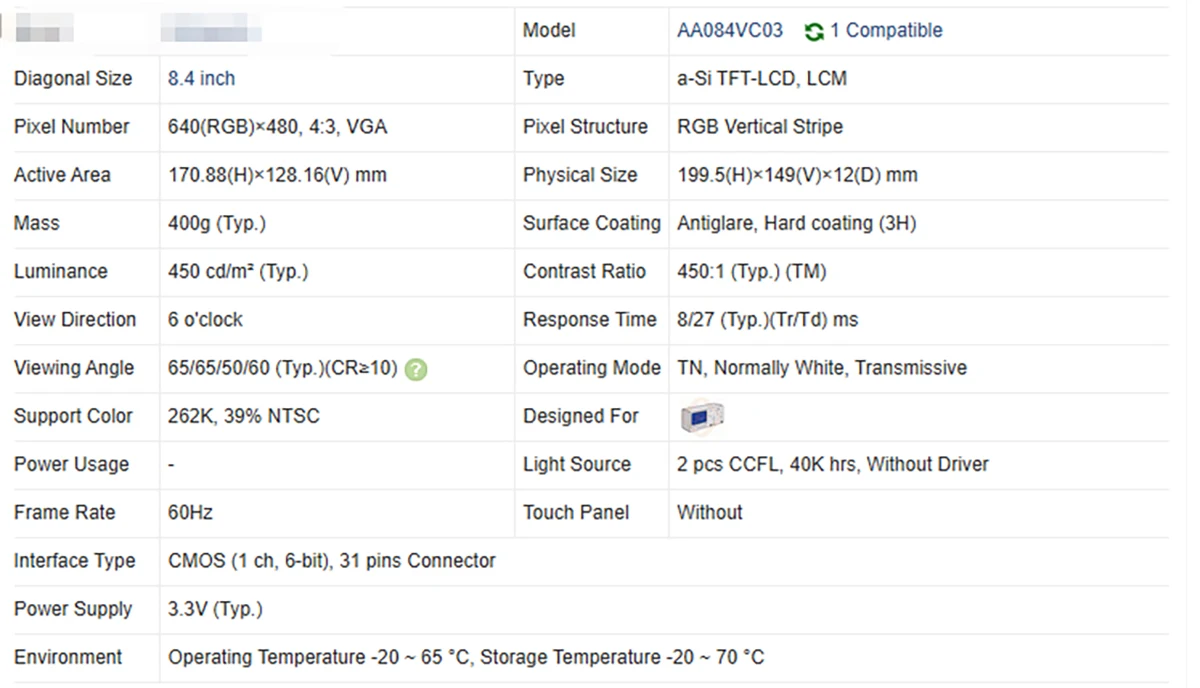
Task: Click the Light Source CCFL description
Action: tap(833, 464)
